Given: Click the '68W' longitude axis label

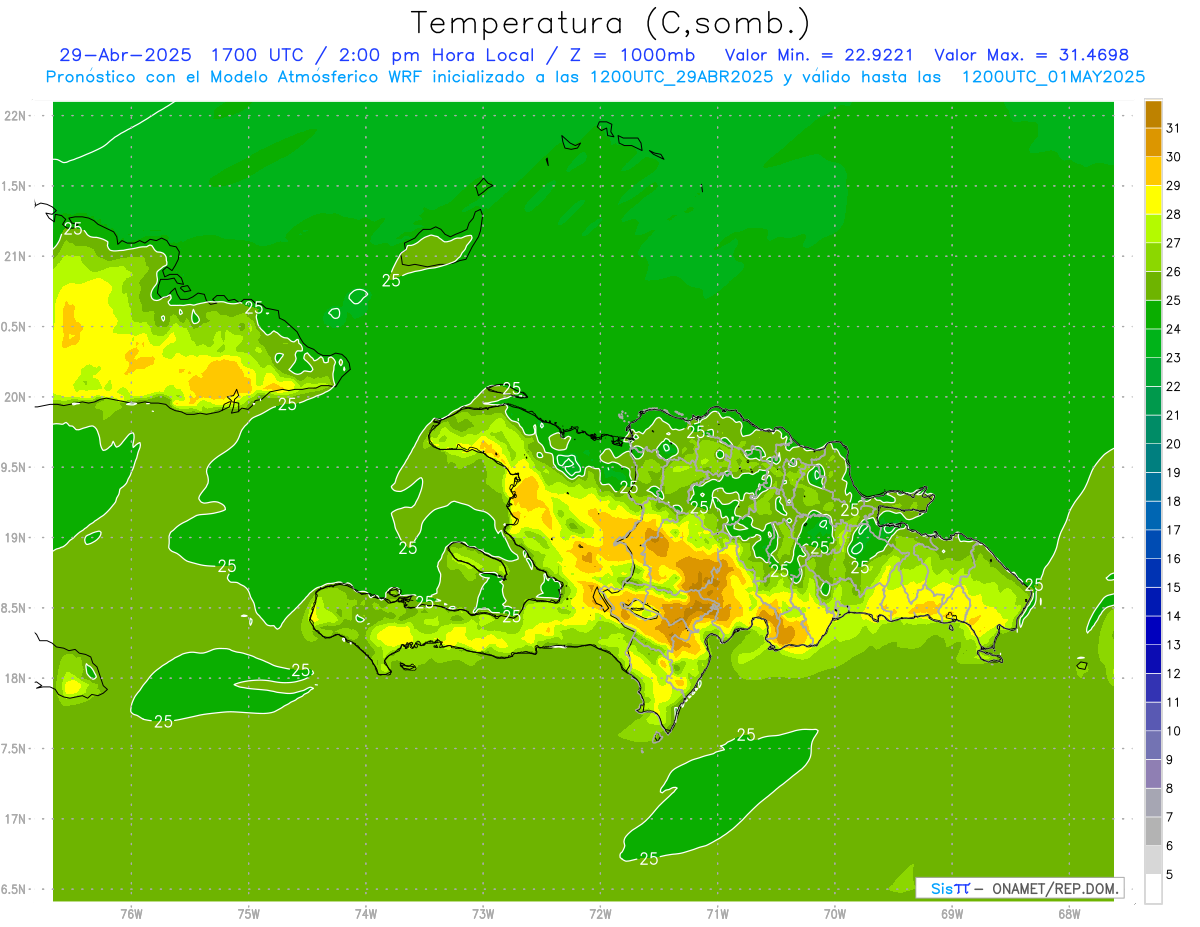Looking at the screenshot, I should click(x=1069, y=914).
